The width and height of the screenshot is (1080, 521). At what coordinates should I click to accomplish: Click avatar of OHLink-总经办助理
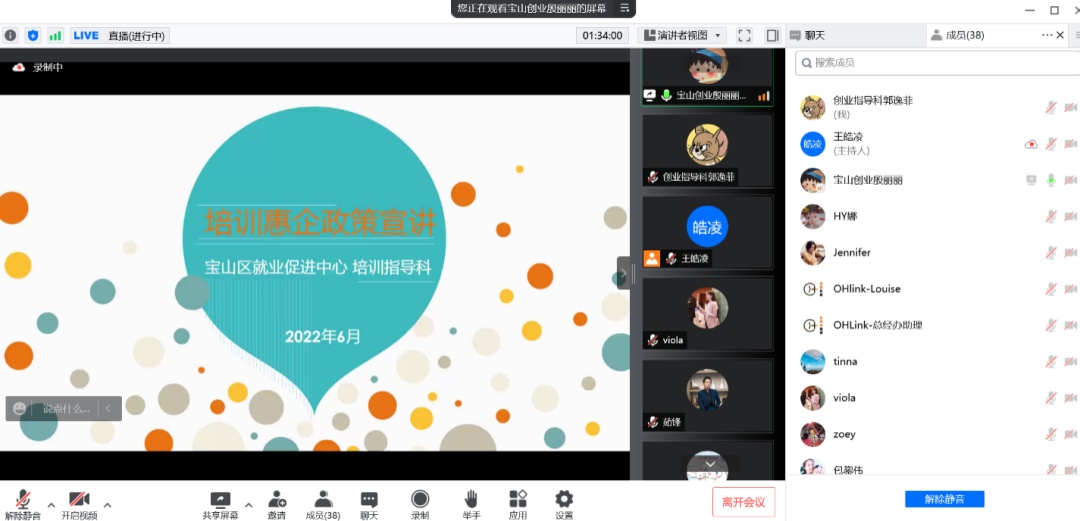point(813,325)
